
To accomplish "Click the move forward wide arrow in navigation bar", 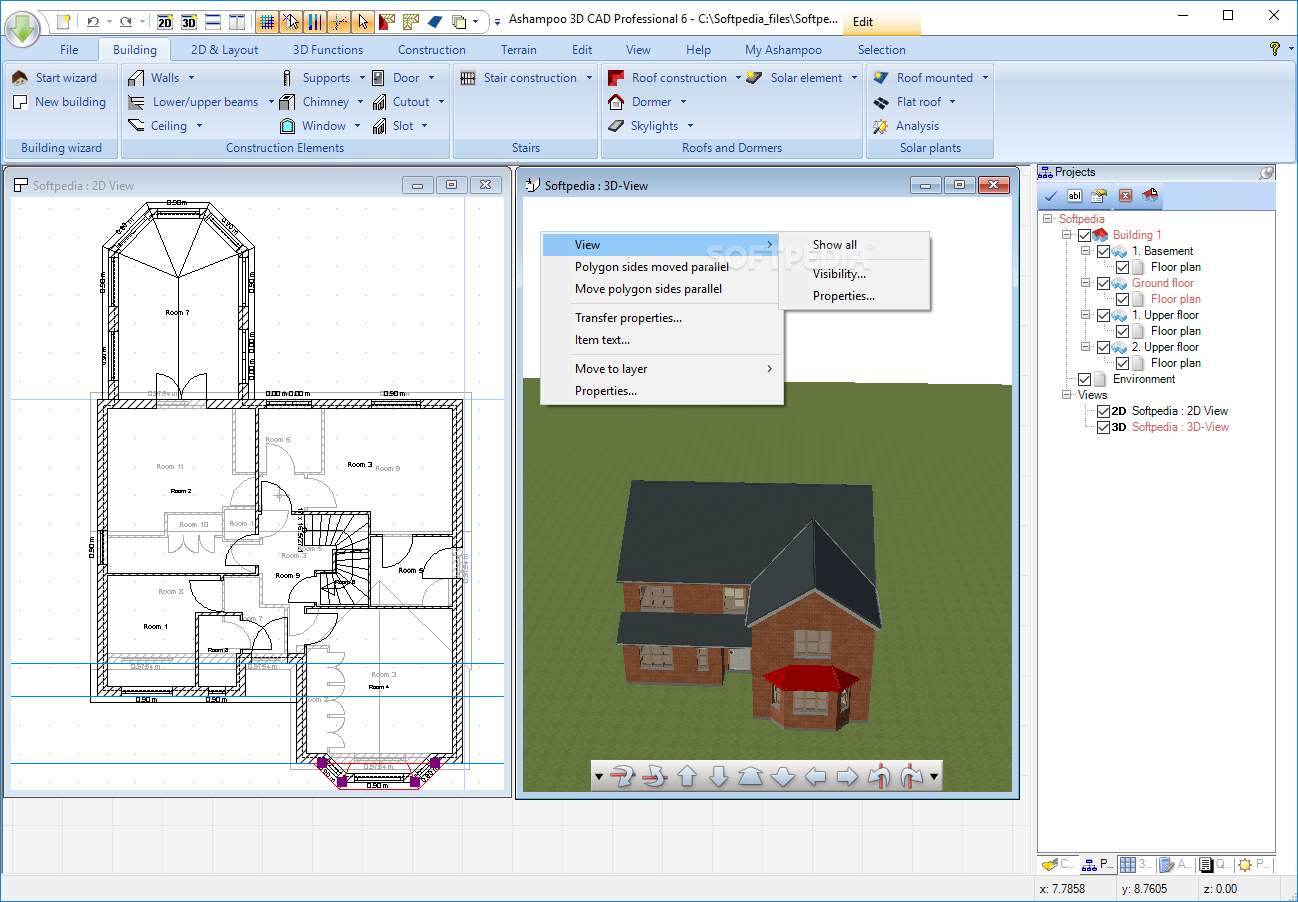I will coord(751,776).
